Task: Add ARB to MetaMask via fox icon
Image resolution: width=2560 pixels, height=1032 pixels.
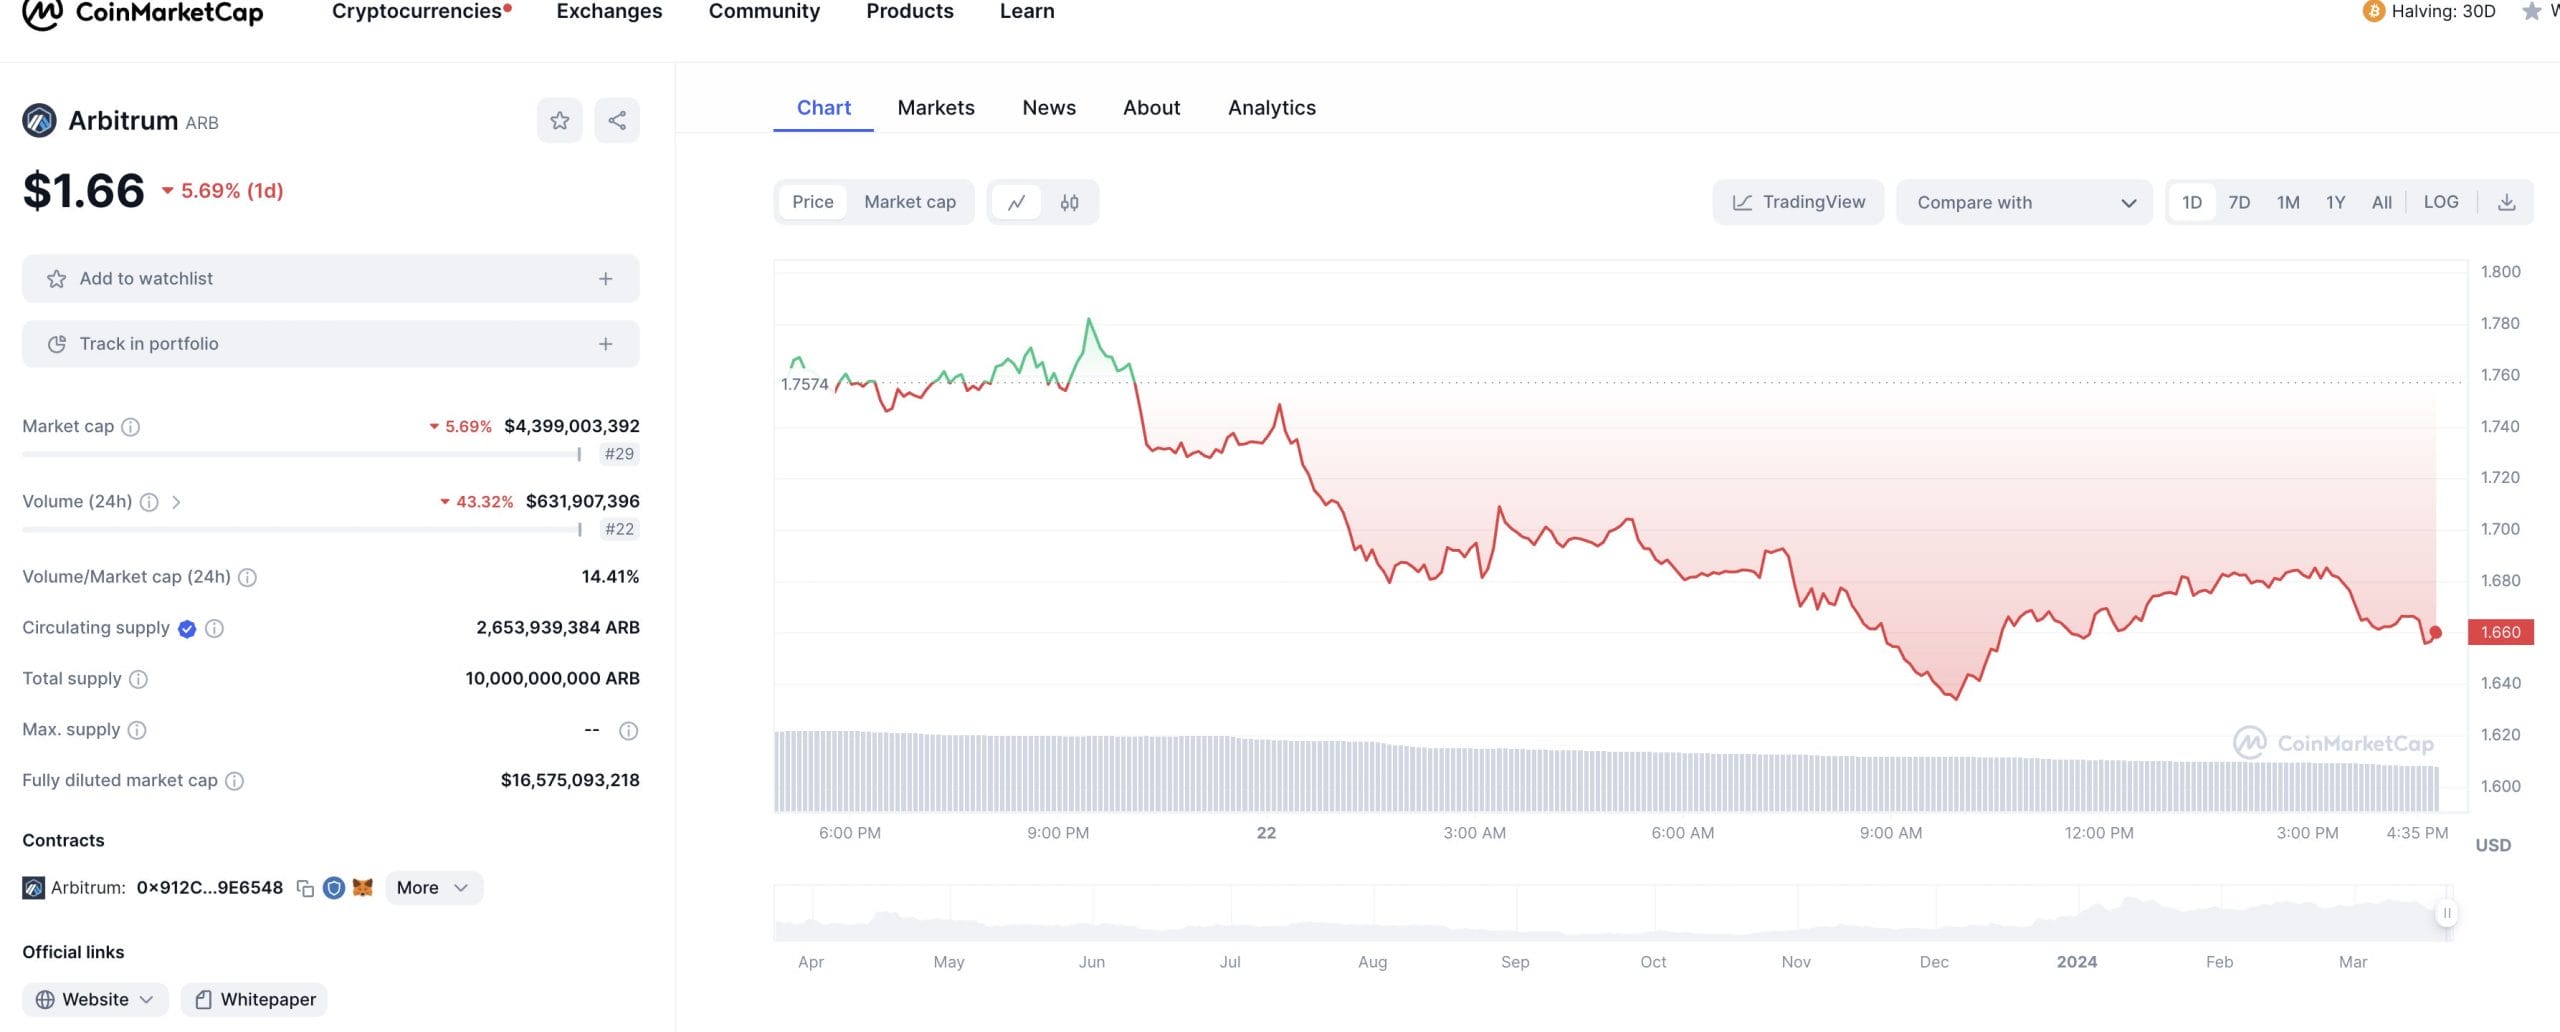Action: pos(363,887)
